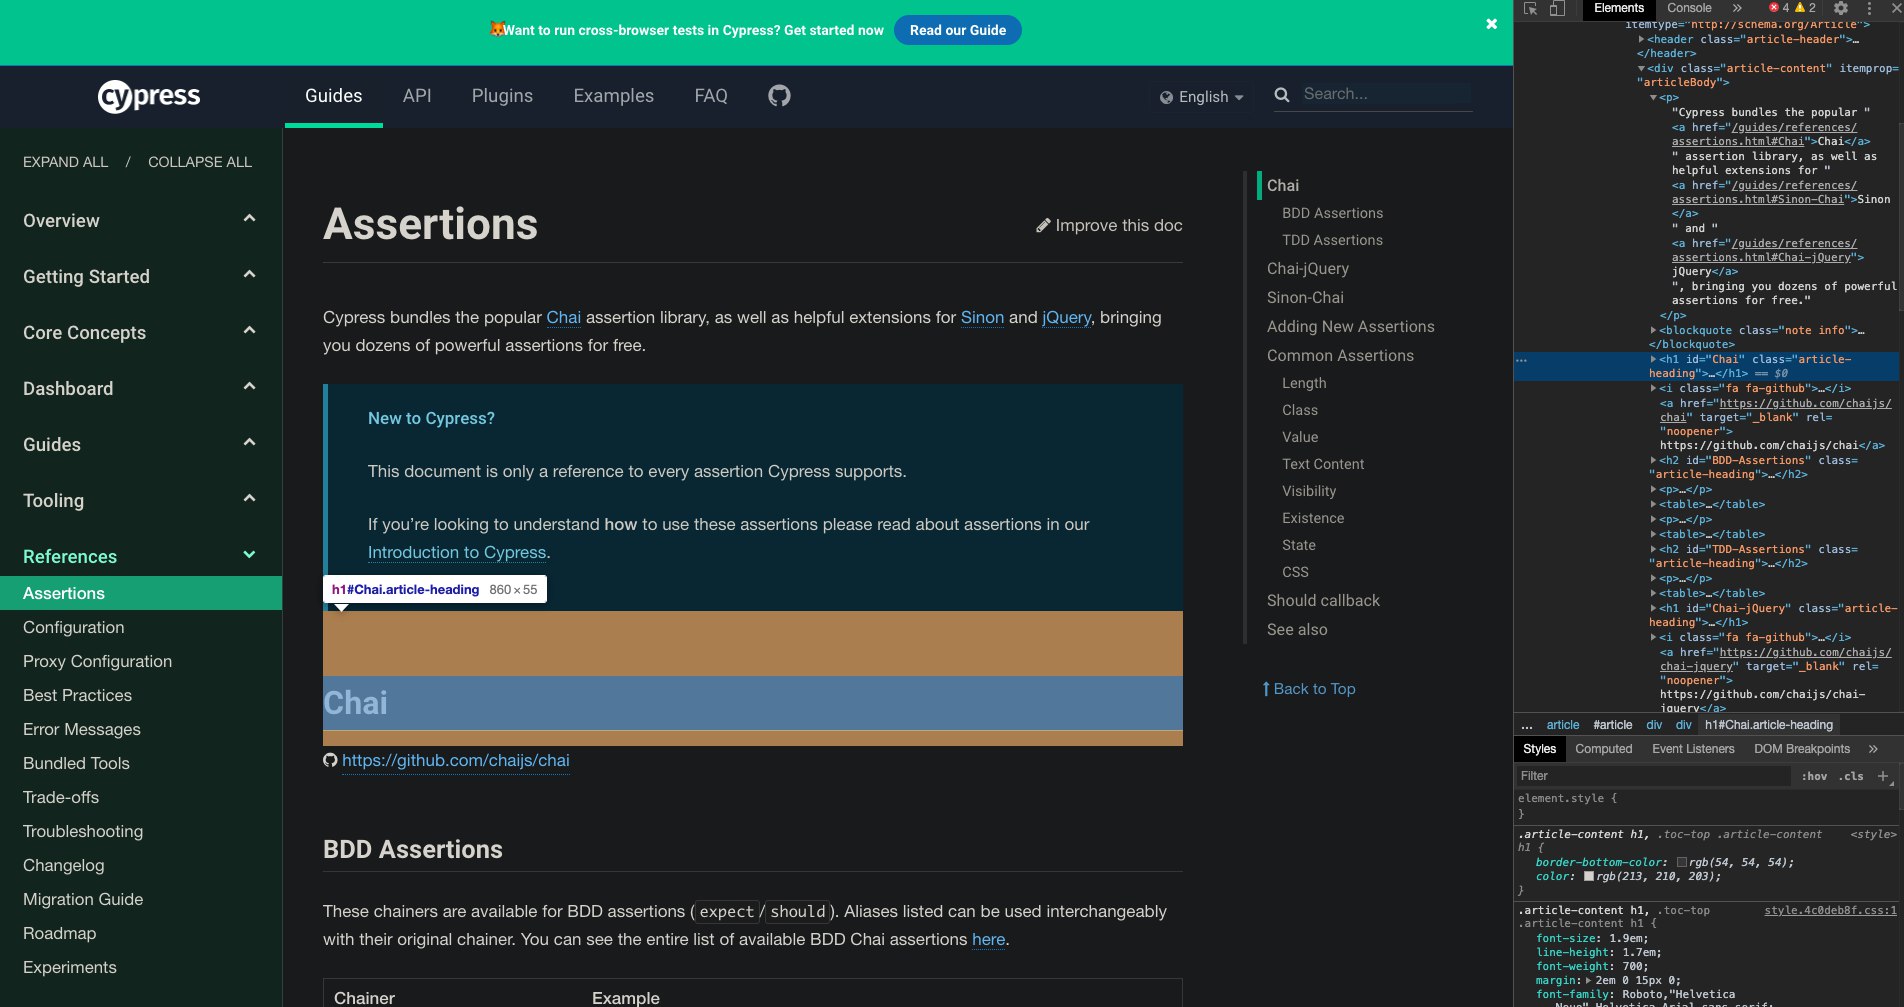The width and height of the screenshot is (1904, 1007).
Task: Click the Read our Guide button
Action: [958, 30]
